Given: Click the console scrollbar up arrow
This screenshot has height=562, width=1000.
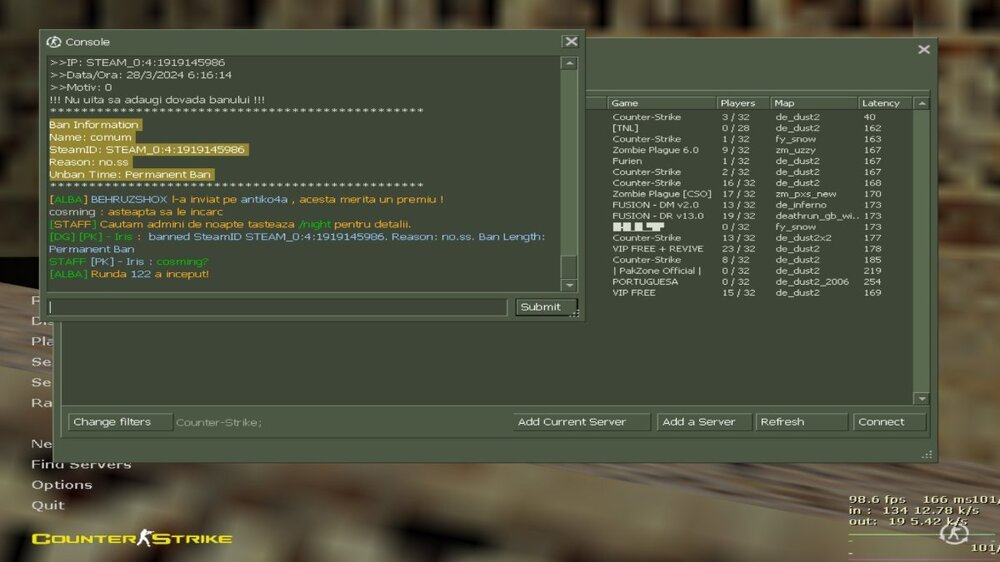Looking at the screenshot, I should coord(569,63).
